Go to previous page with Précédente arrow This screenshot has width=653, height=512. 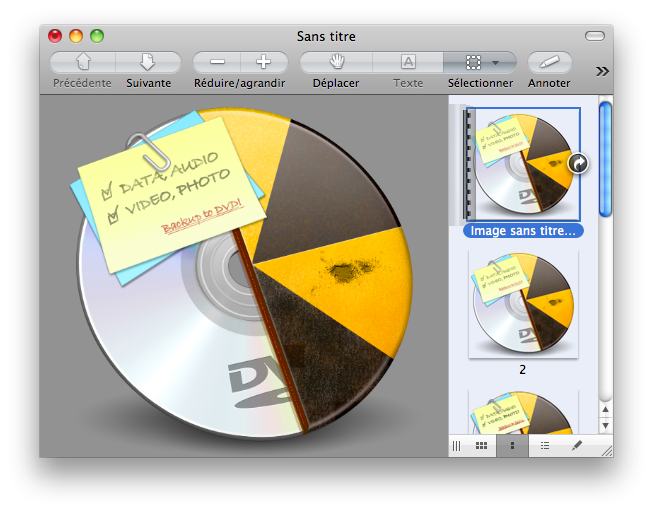coord(82,62)
